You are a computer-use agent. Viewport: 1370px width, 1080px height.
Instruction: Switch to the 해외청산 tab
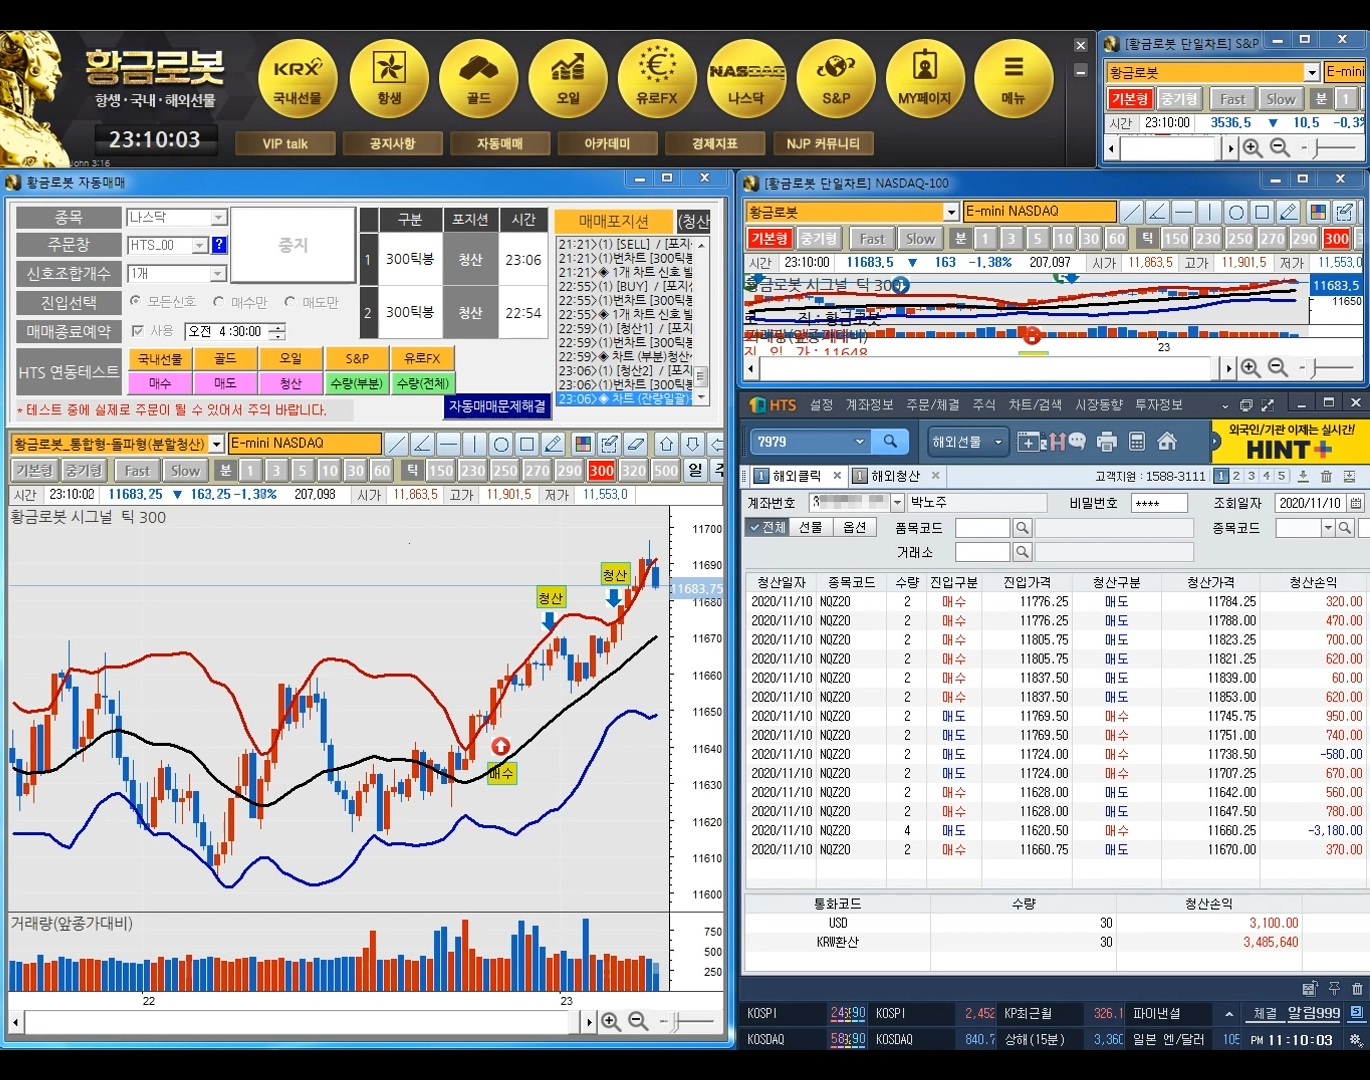click(x=895, y=476)
